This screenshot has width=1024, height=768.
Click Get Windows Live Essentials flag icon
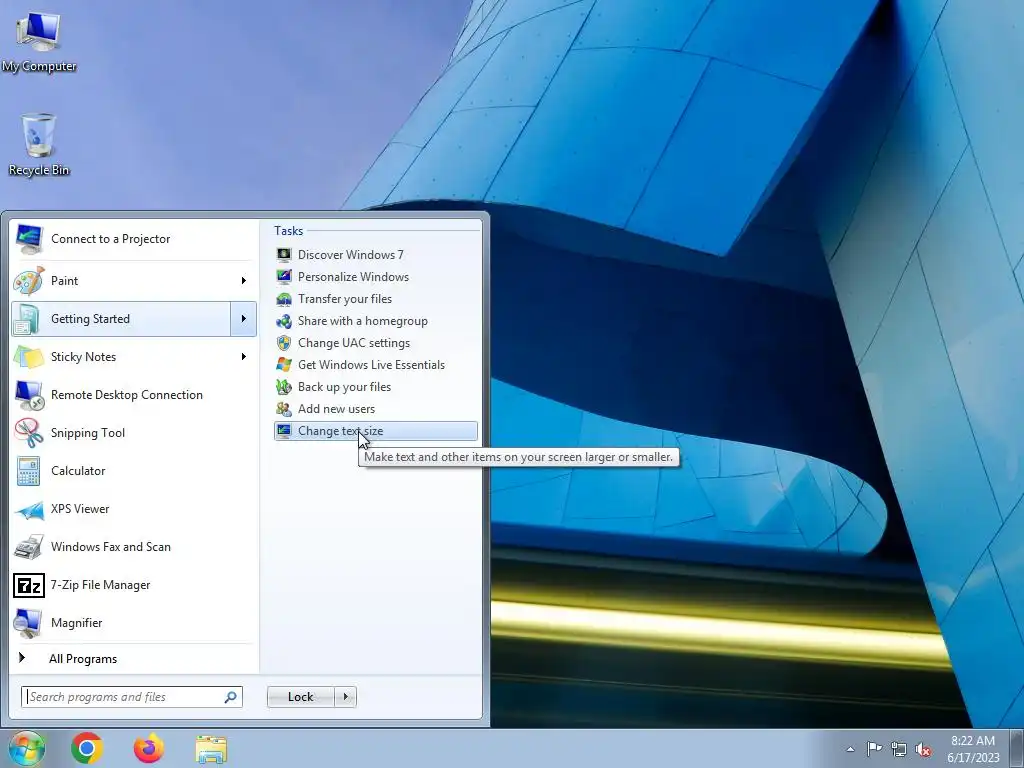click(x=283, y=365)
